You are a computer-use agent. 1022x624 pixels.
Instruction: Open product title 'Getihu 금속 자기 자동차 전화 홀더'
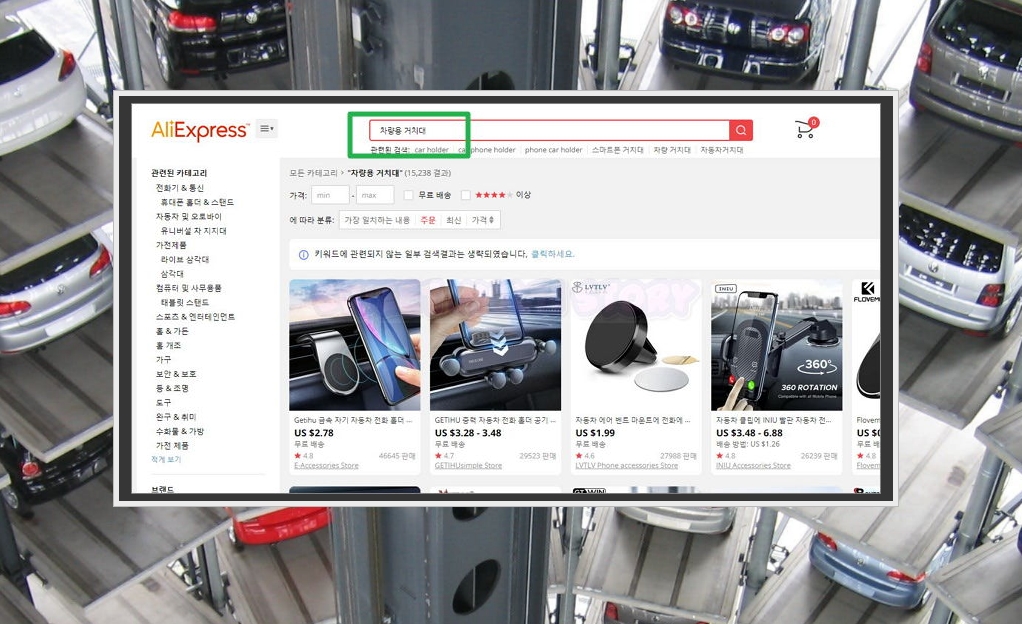tap(353, 421)
